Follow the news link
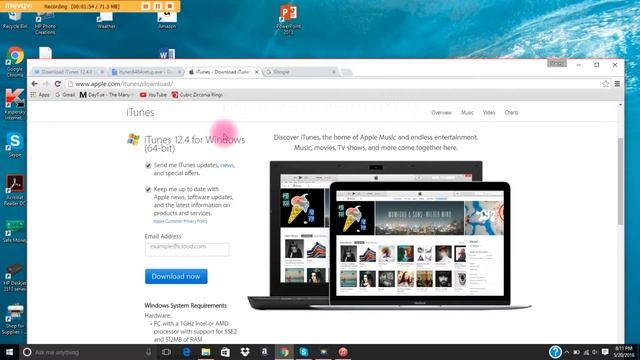 tap(227, 165)
